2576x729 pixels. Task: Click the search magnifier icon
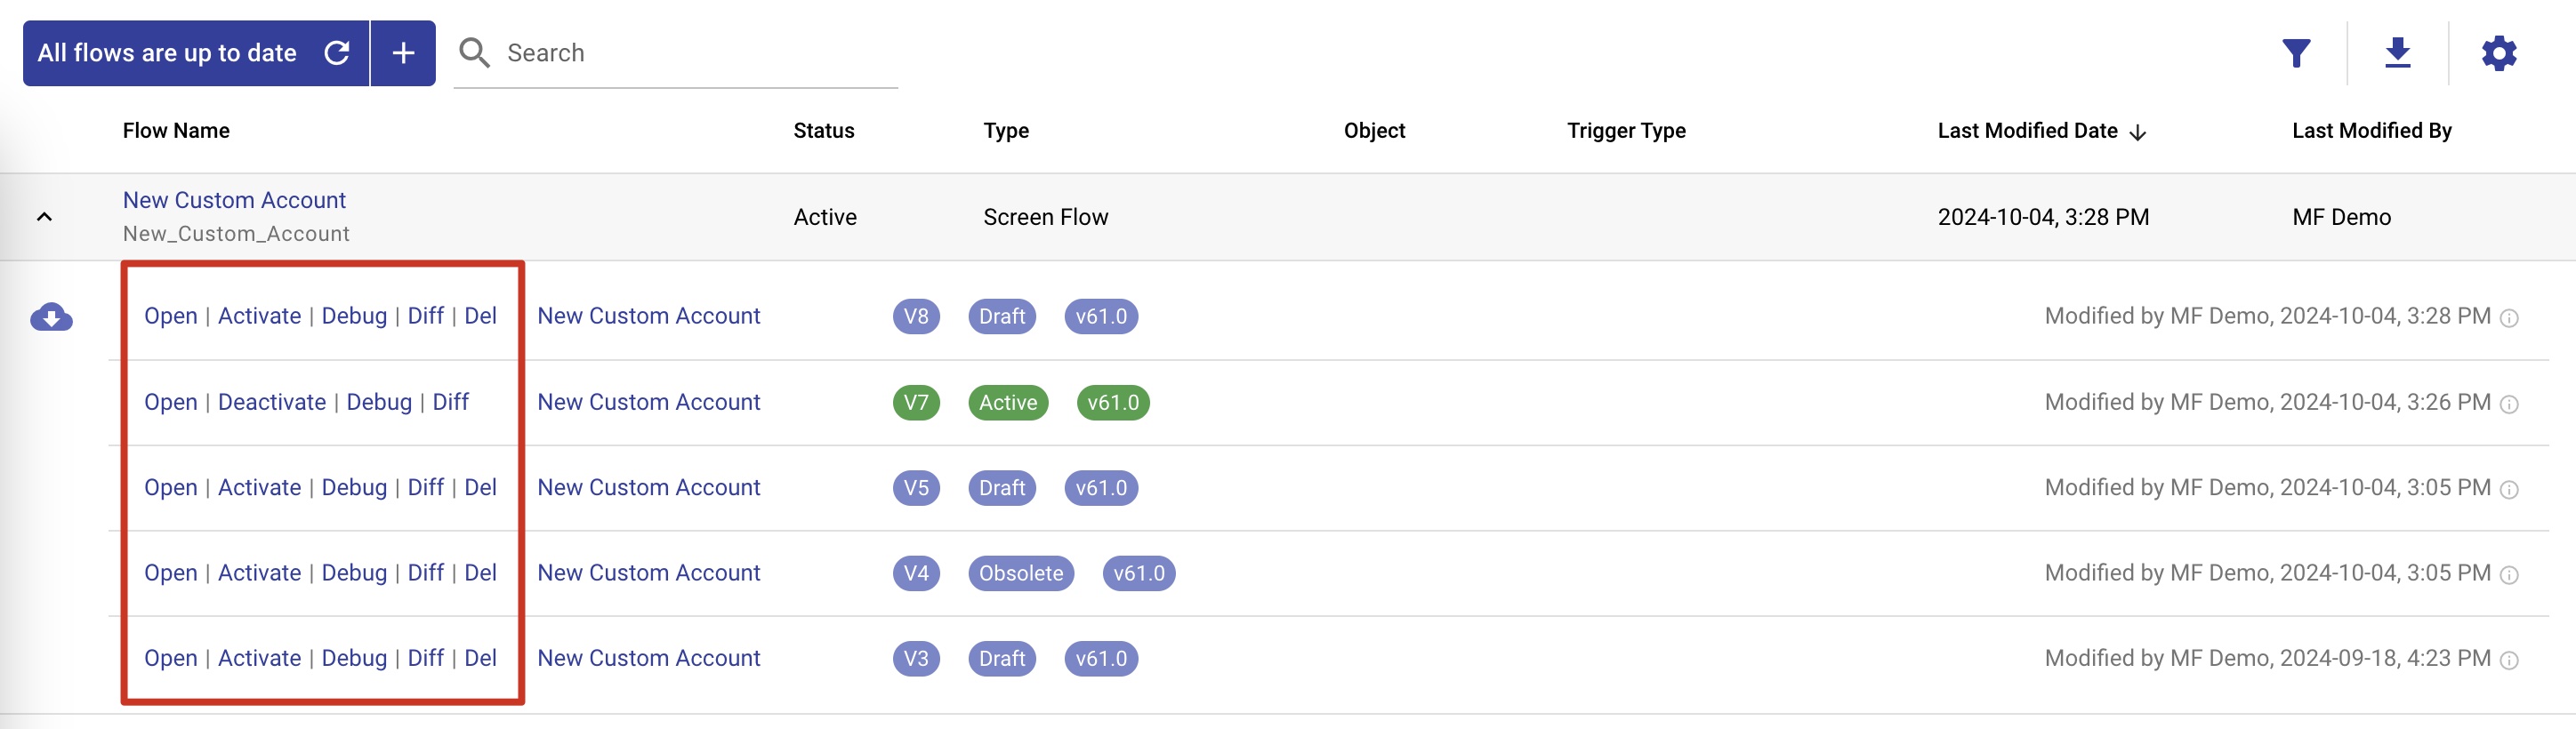tap(474, 53)
